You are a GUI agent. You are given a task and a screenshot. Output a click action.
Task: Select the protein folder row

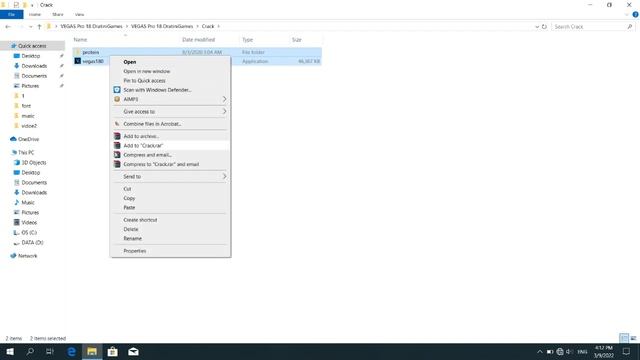(x=197, y=52)
